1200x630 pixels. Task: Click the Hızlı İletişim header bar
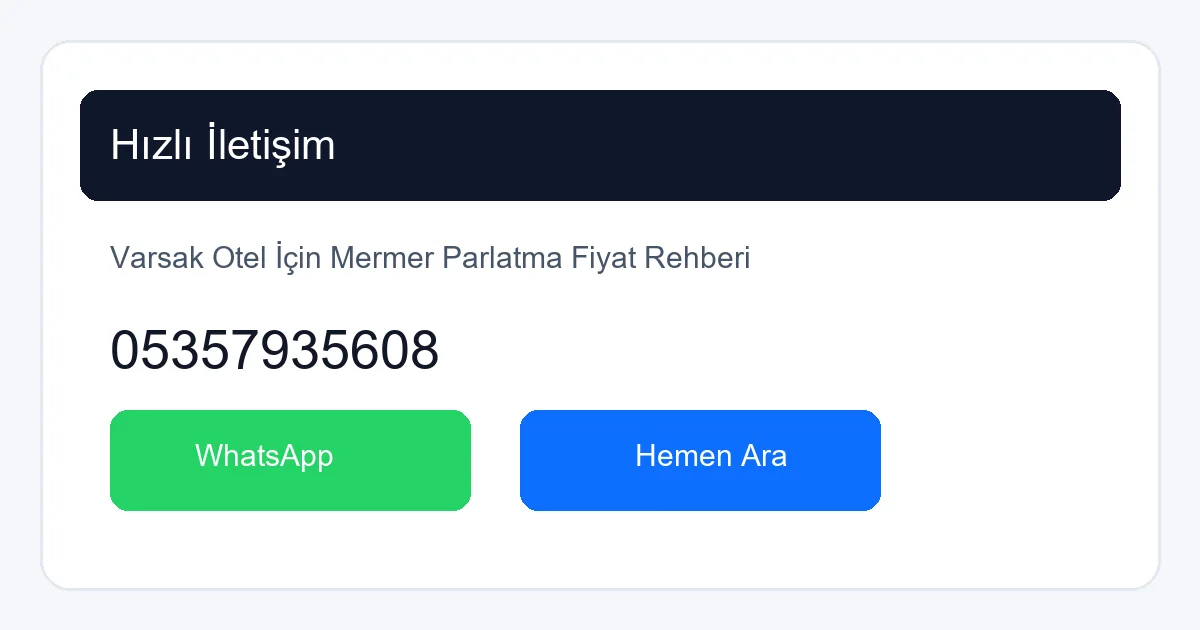tap(600, 145)
